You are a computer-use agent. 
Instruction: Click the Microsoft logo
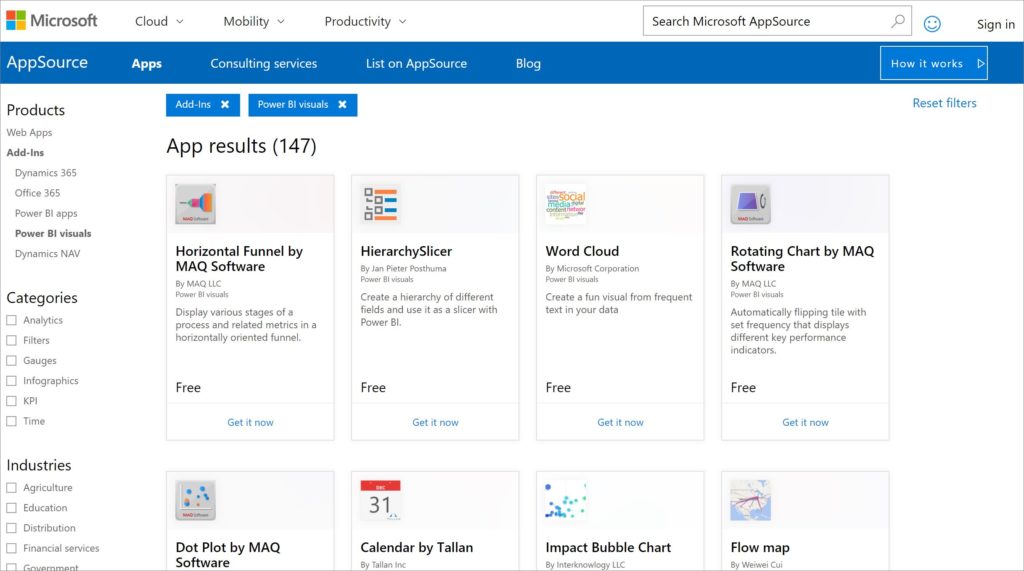52,21
